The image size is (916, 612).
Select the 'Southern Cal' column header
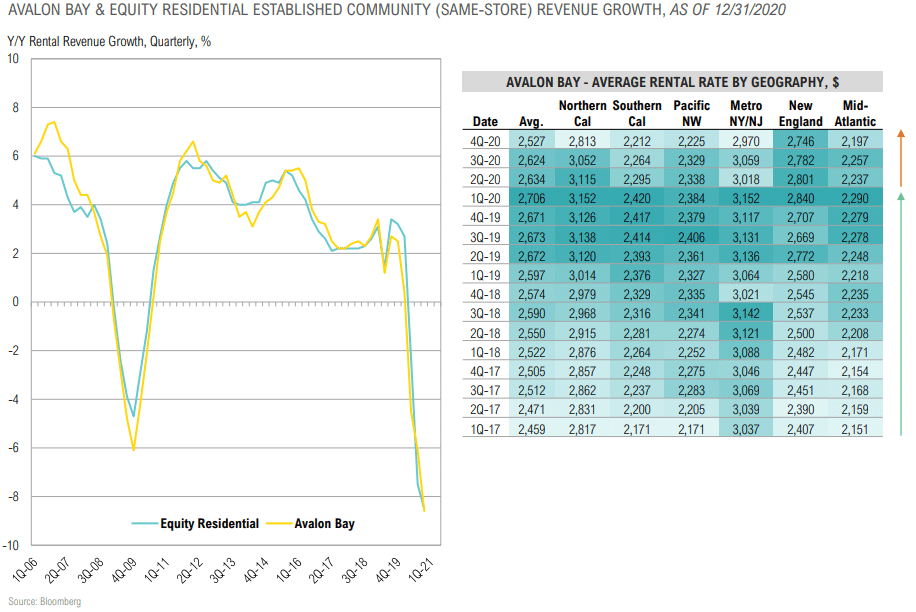coord(637,113)
